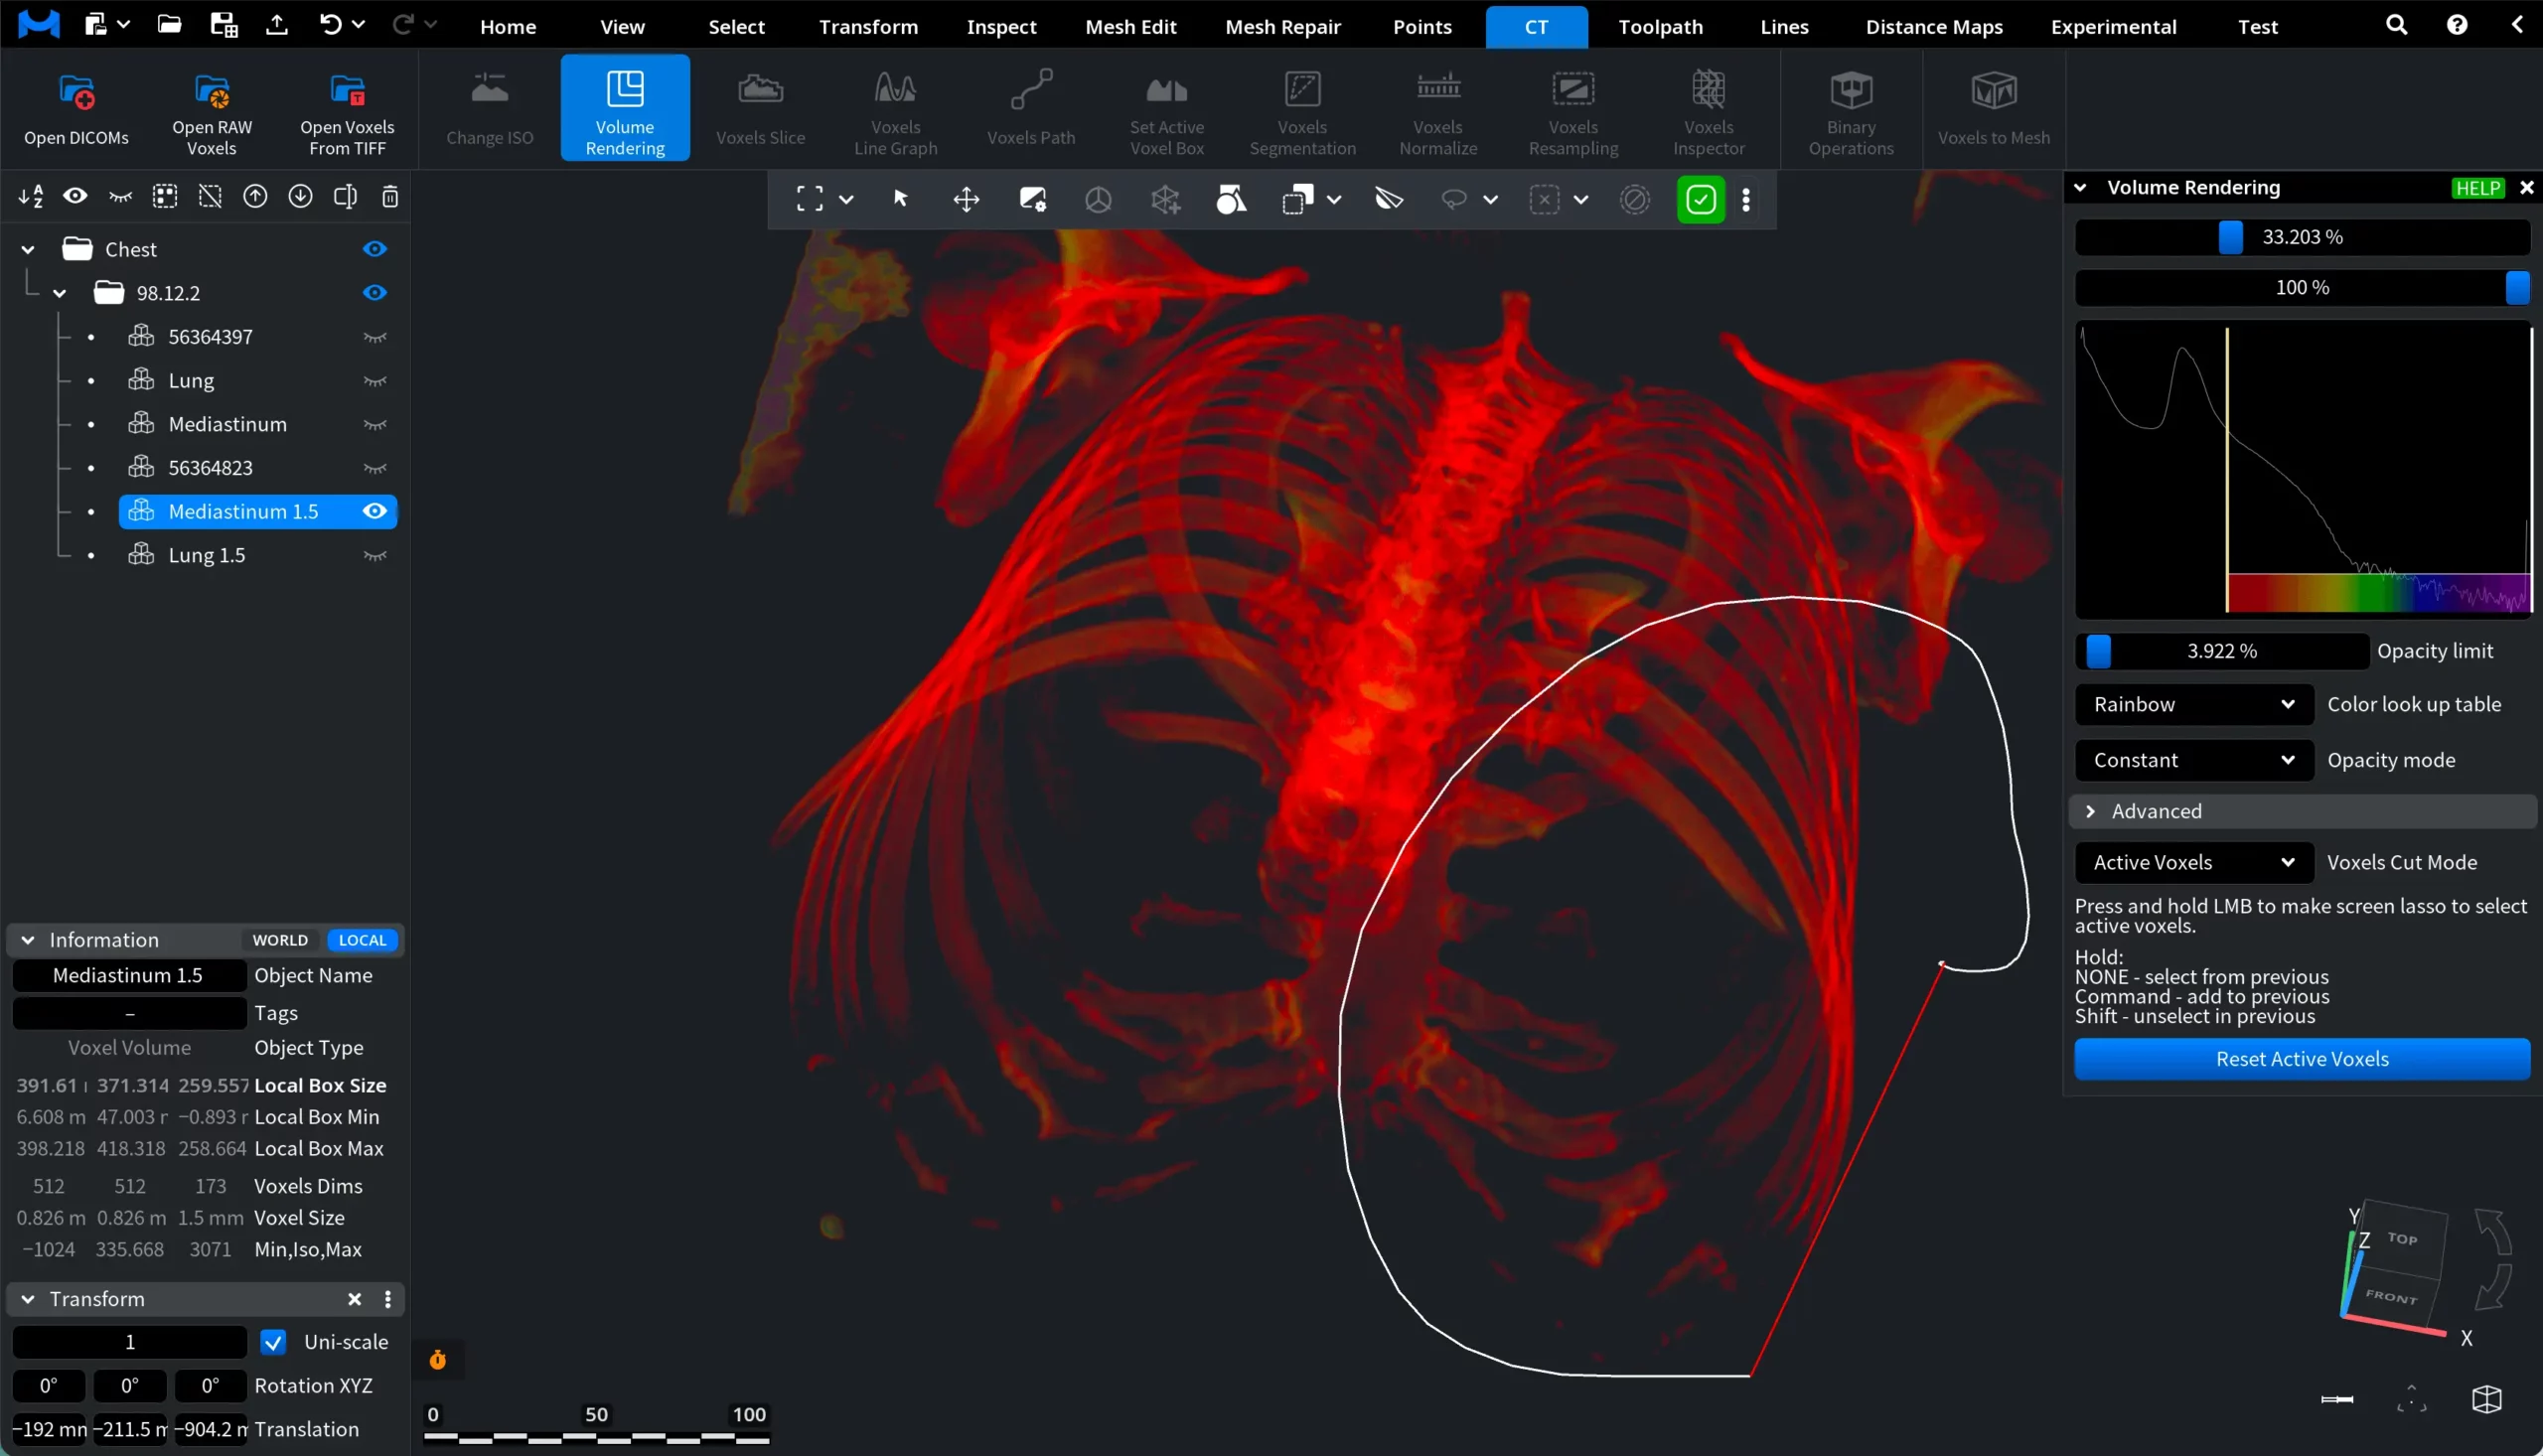
Task: Open Voxels Line Graph tool
Action: [x=896, y=108]
